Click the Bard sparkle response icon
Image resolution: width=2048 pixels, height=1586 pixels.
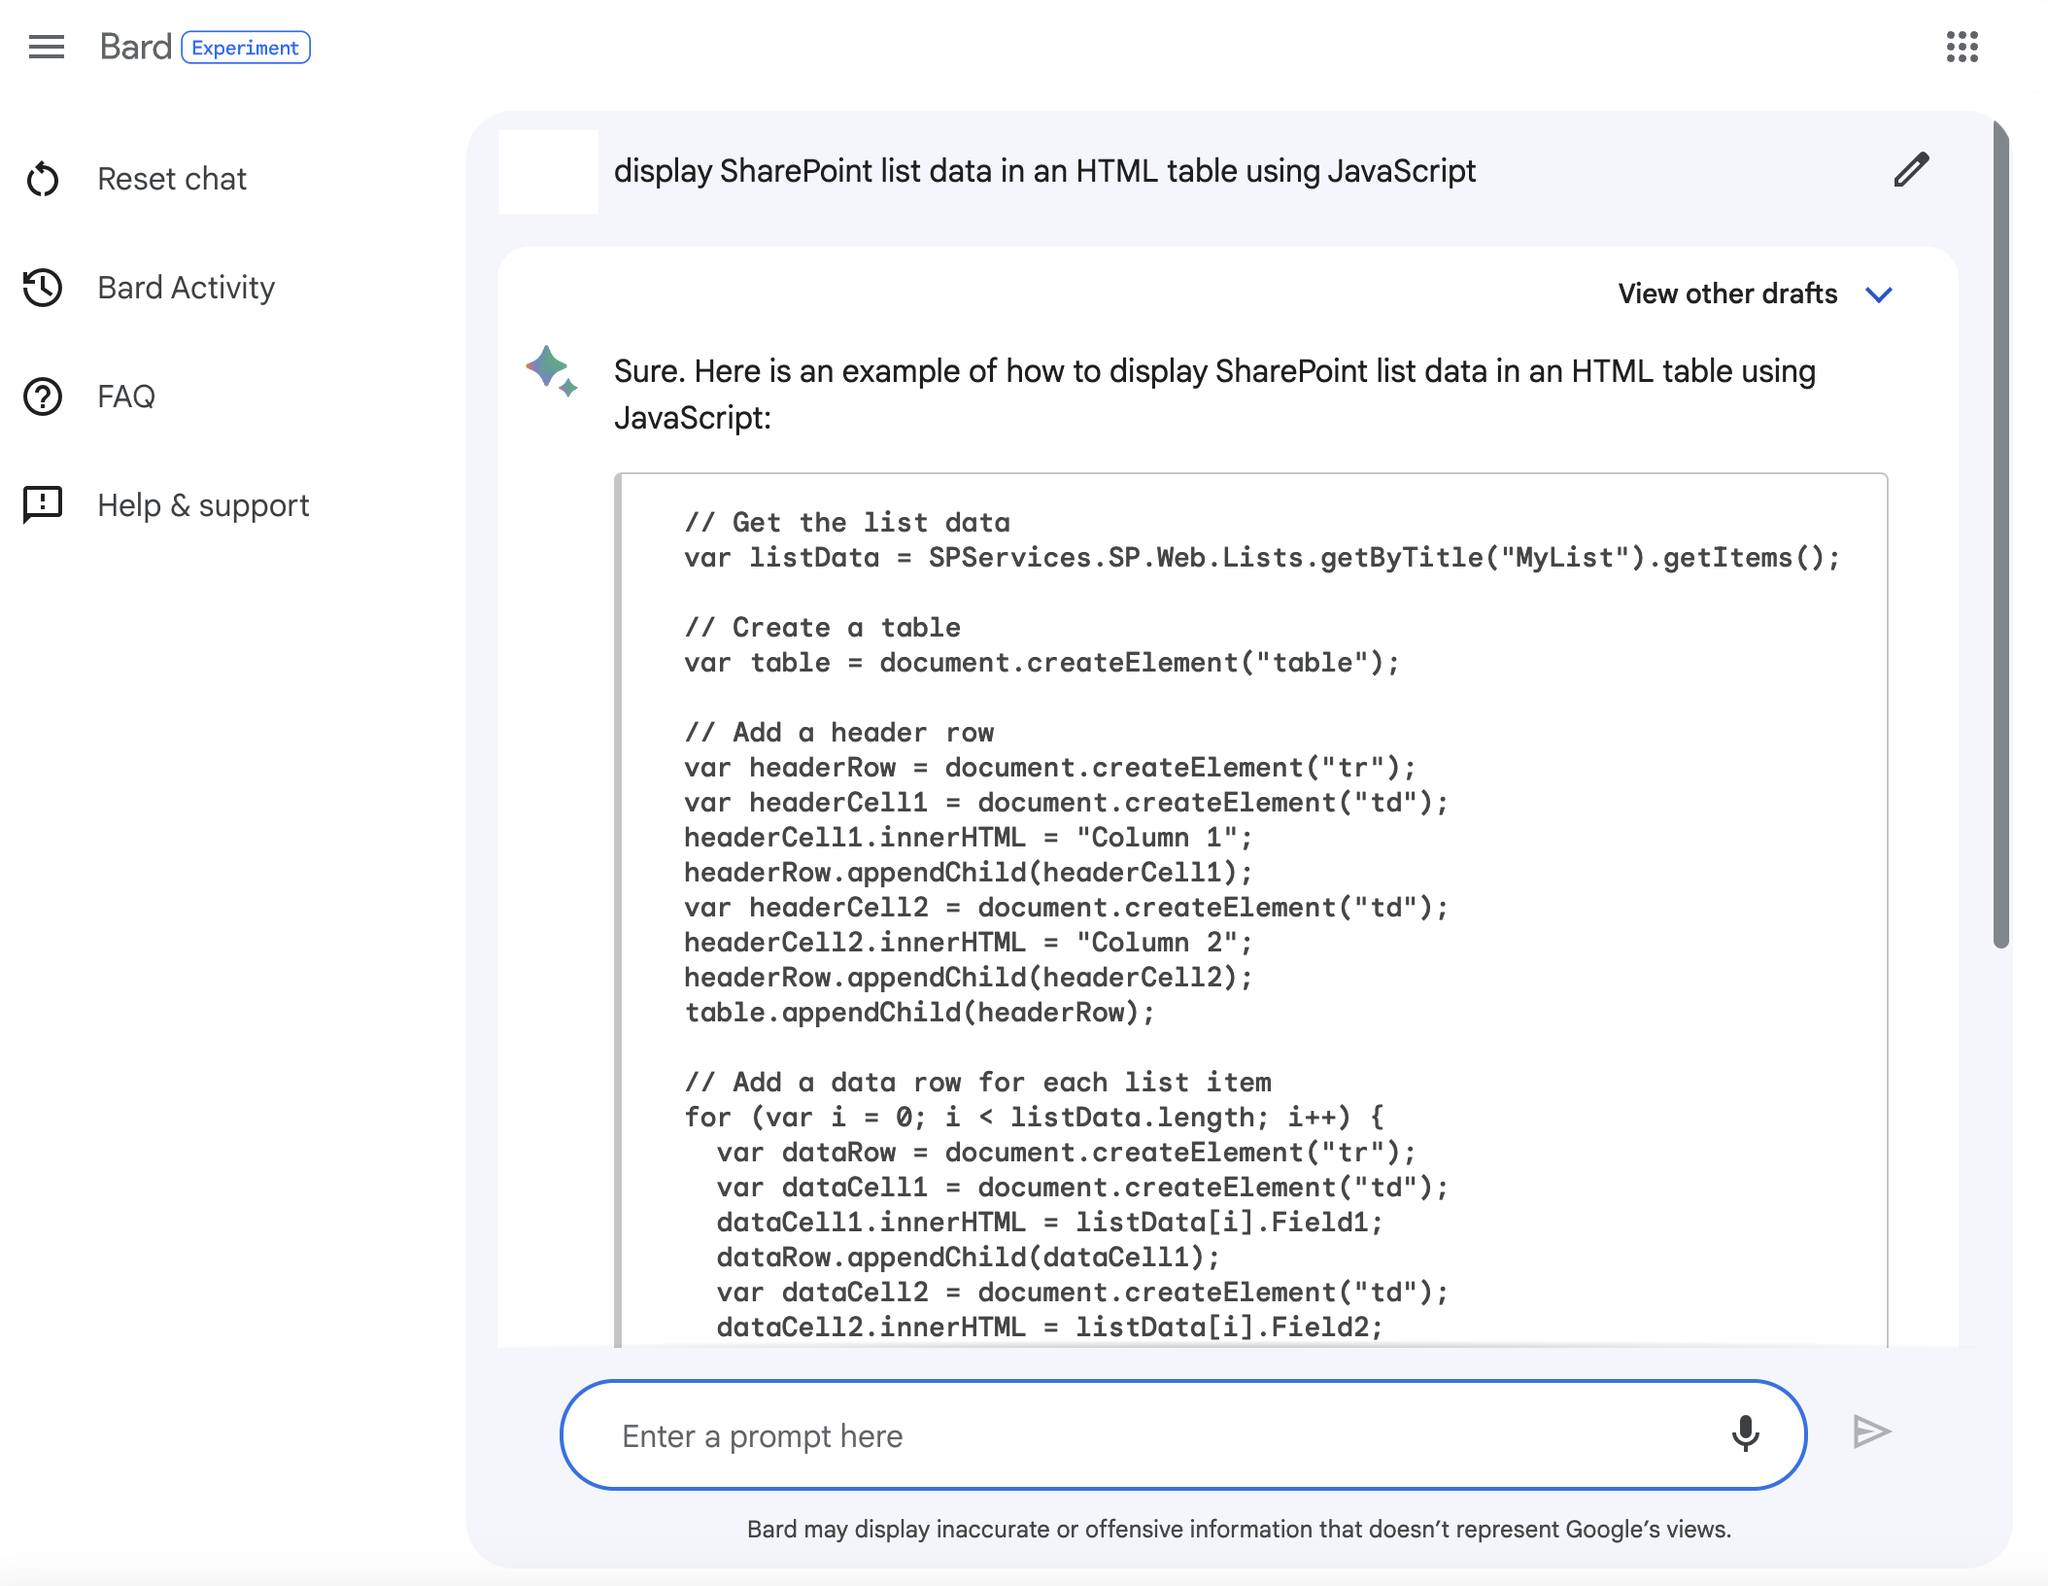tap(551, 371)
